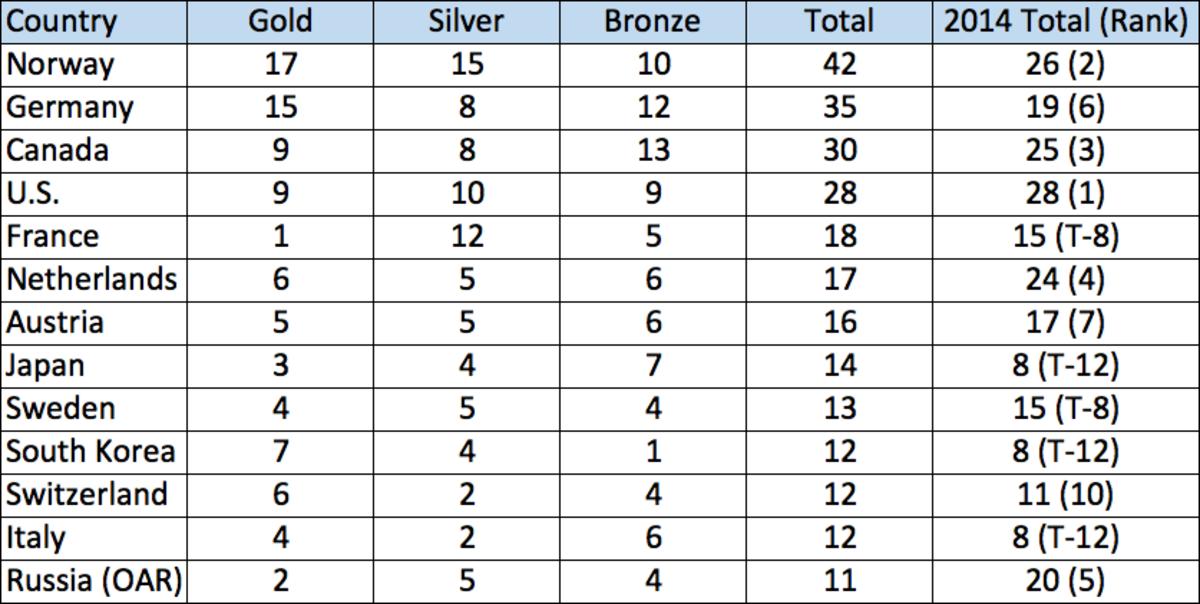Select the Japan country cell
This screenshot has height=604, width=1200.
point(46,365)
